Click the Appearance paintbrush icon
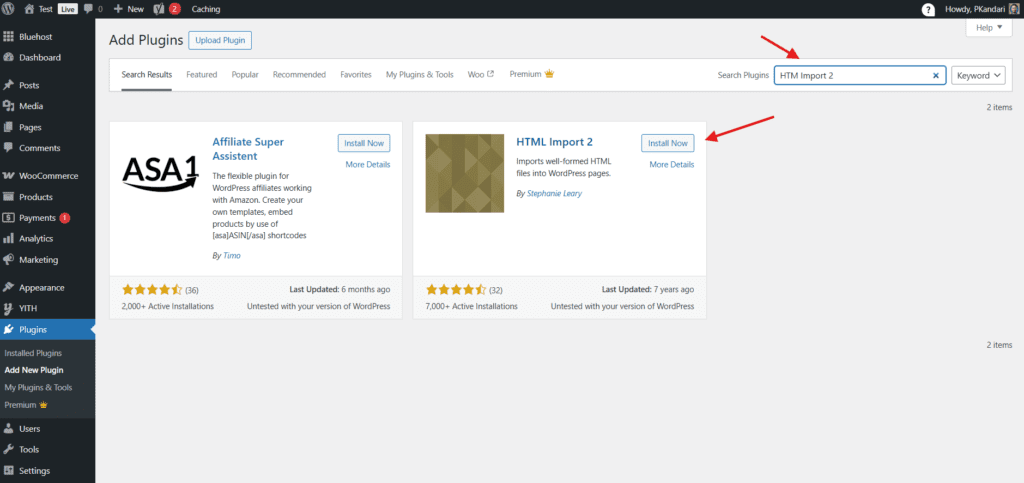Image resolution: width=1024 pixels, height=483 pixels. click(8, 288)
